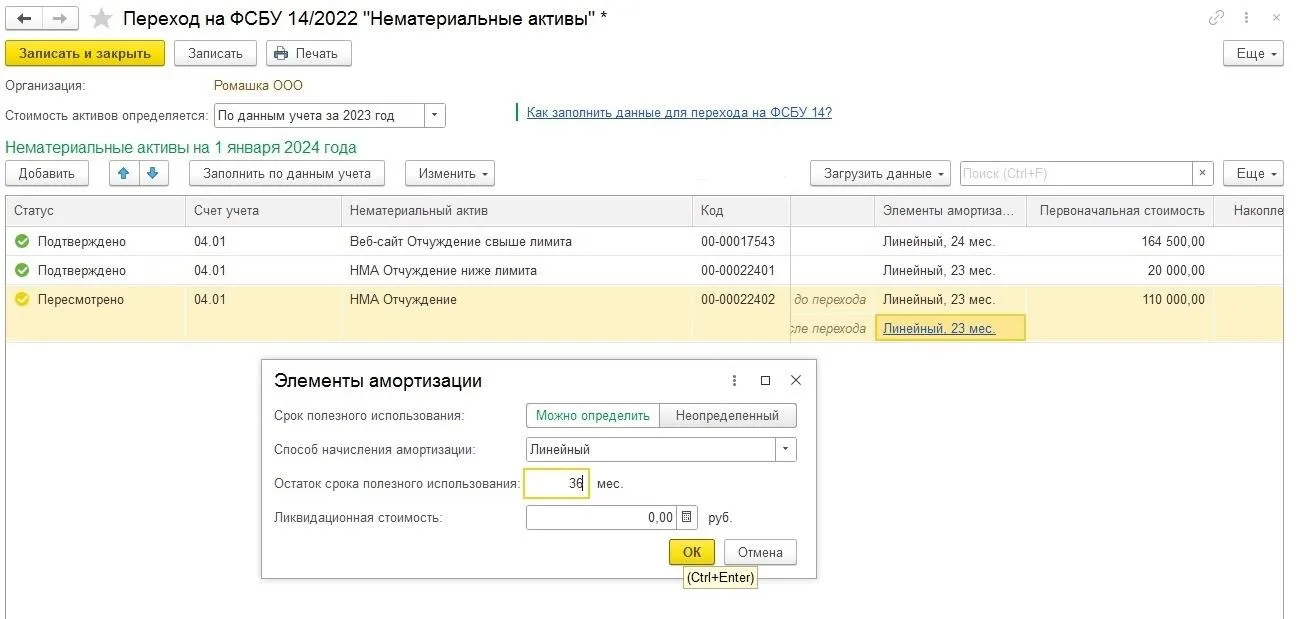
Task: Move row up with the up arrow
Action: click(124, 173)
